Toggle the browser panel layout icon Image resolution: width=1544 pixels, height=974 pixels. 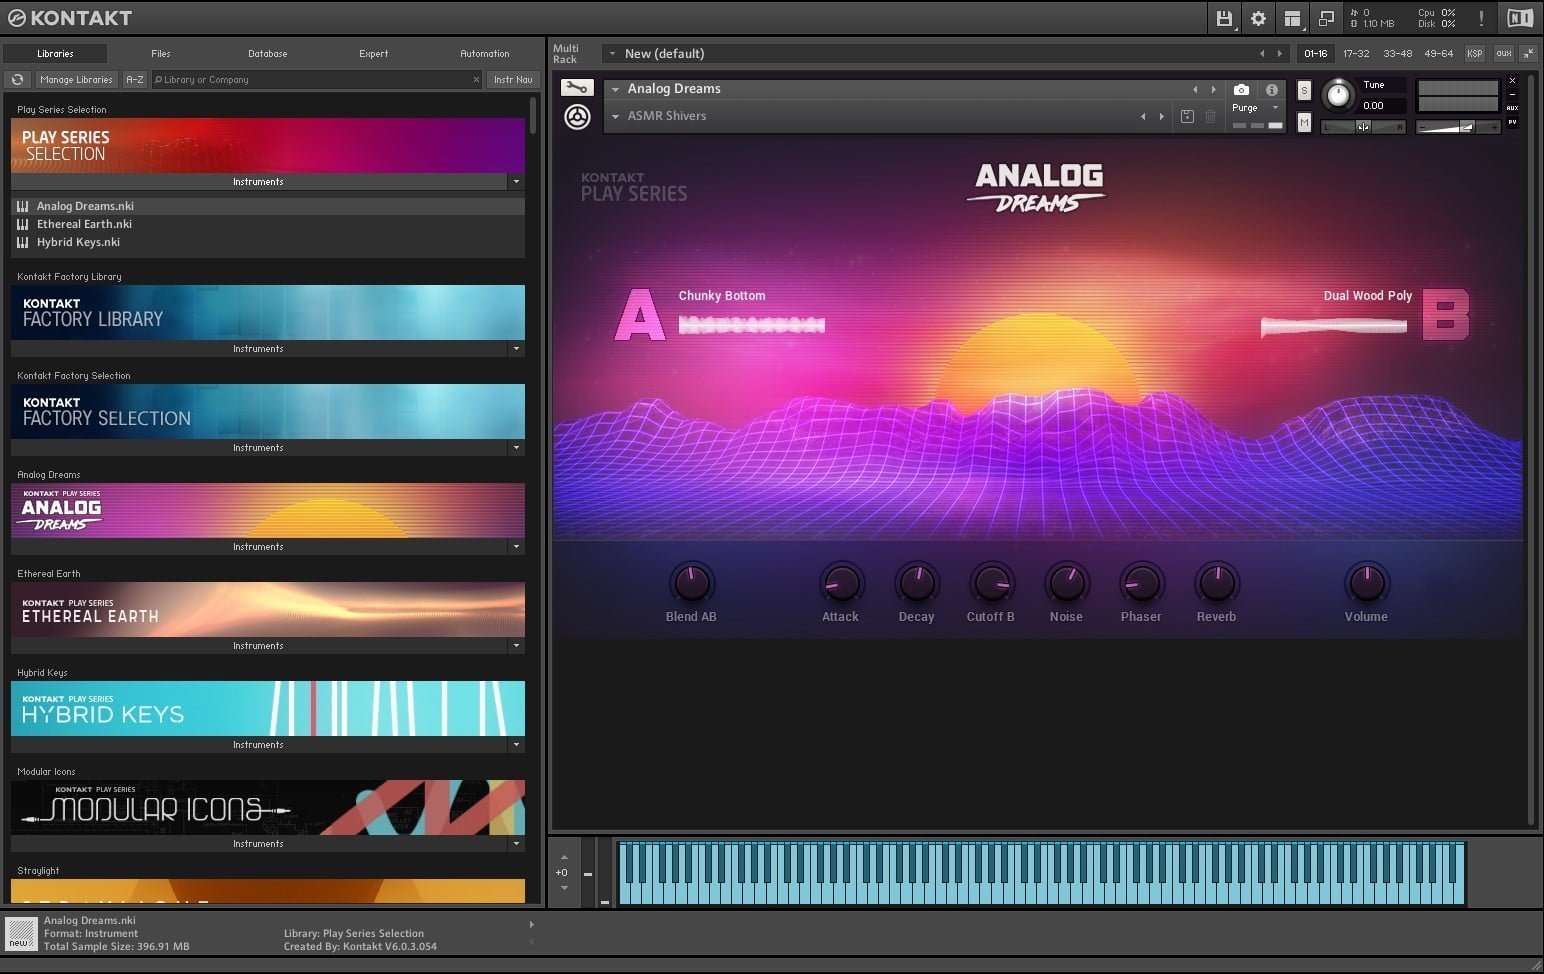tap(1291, 18)
